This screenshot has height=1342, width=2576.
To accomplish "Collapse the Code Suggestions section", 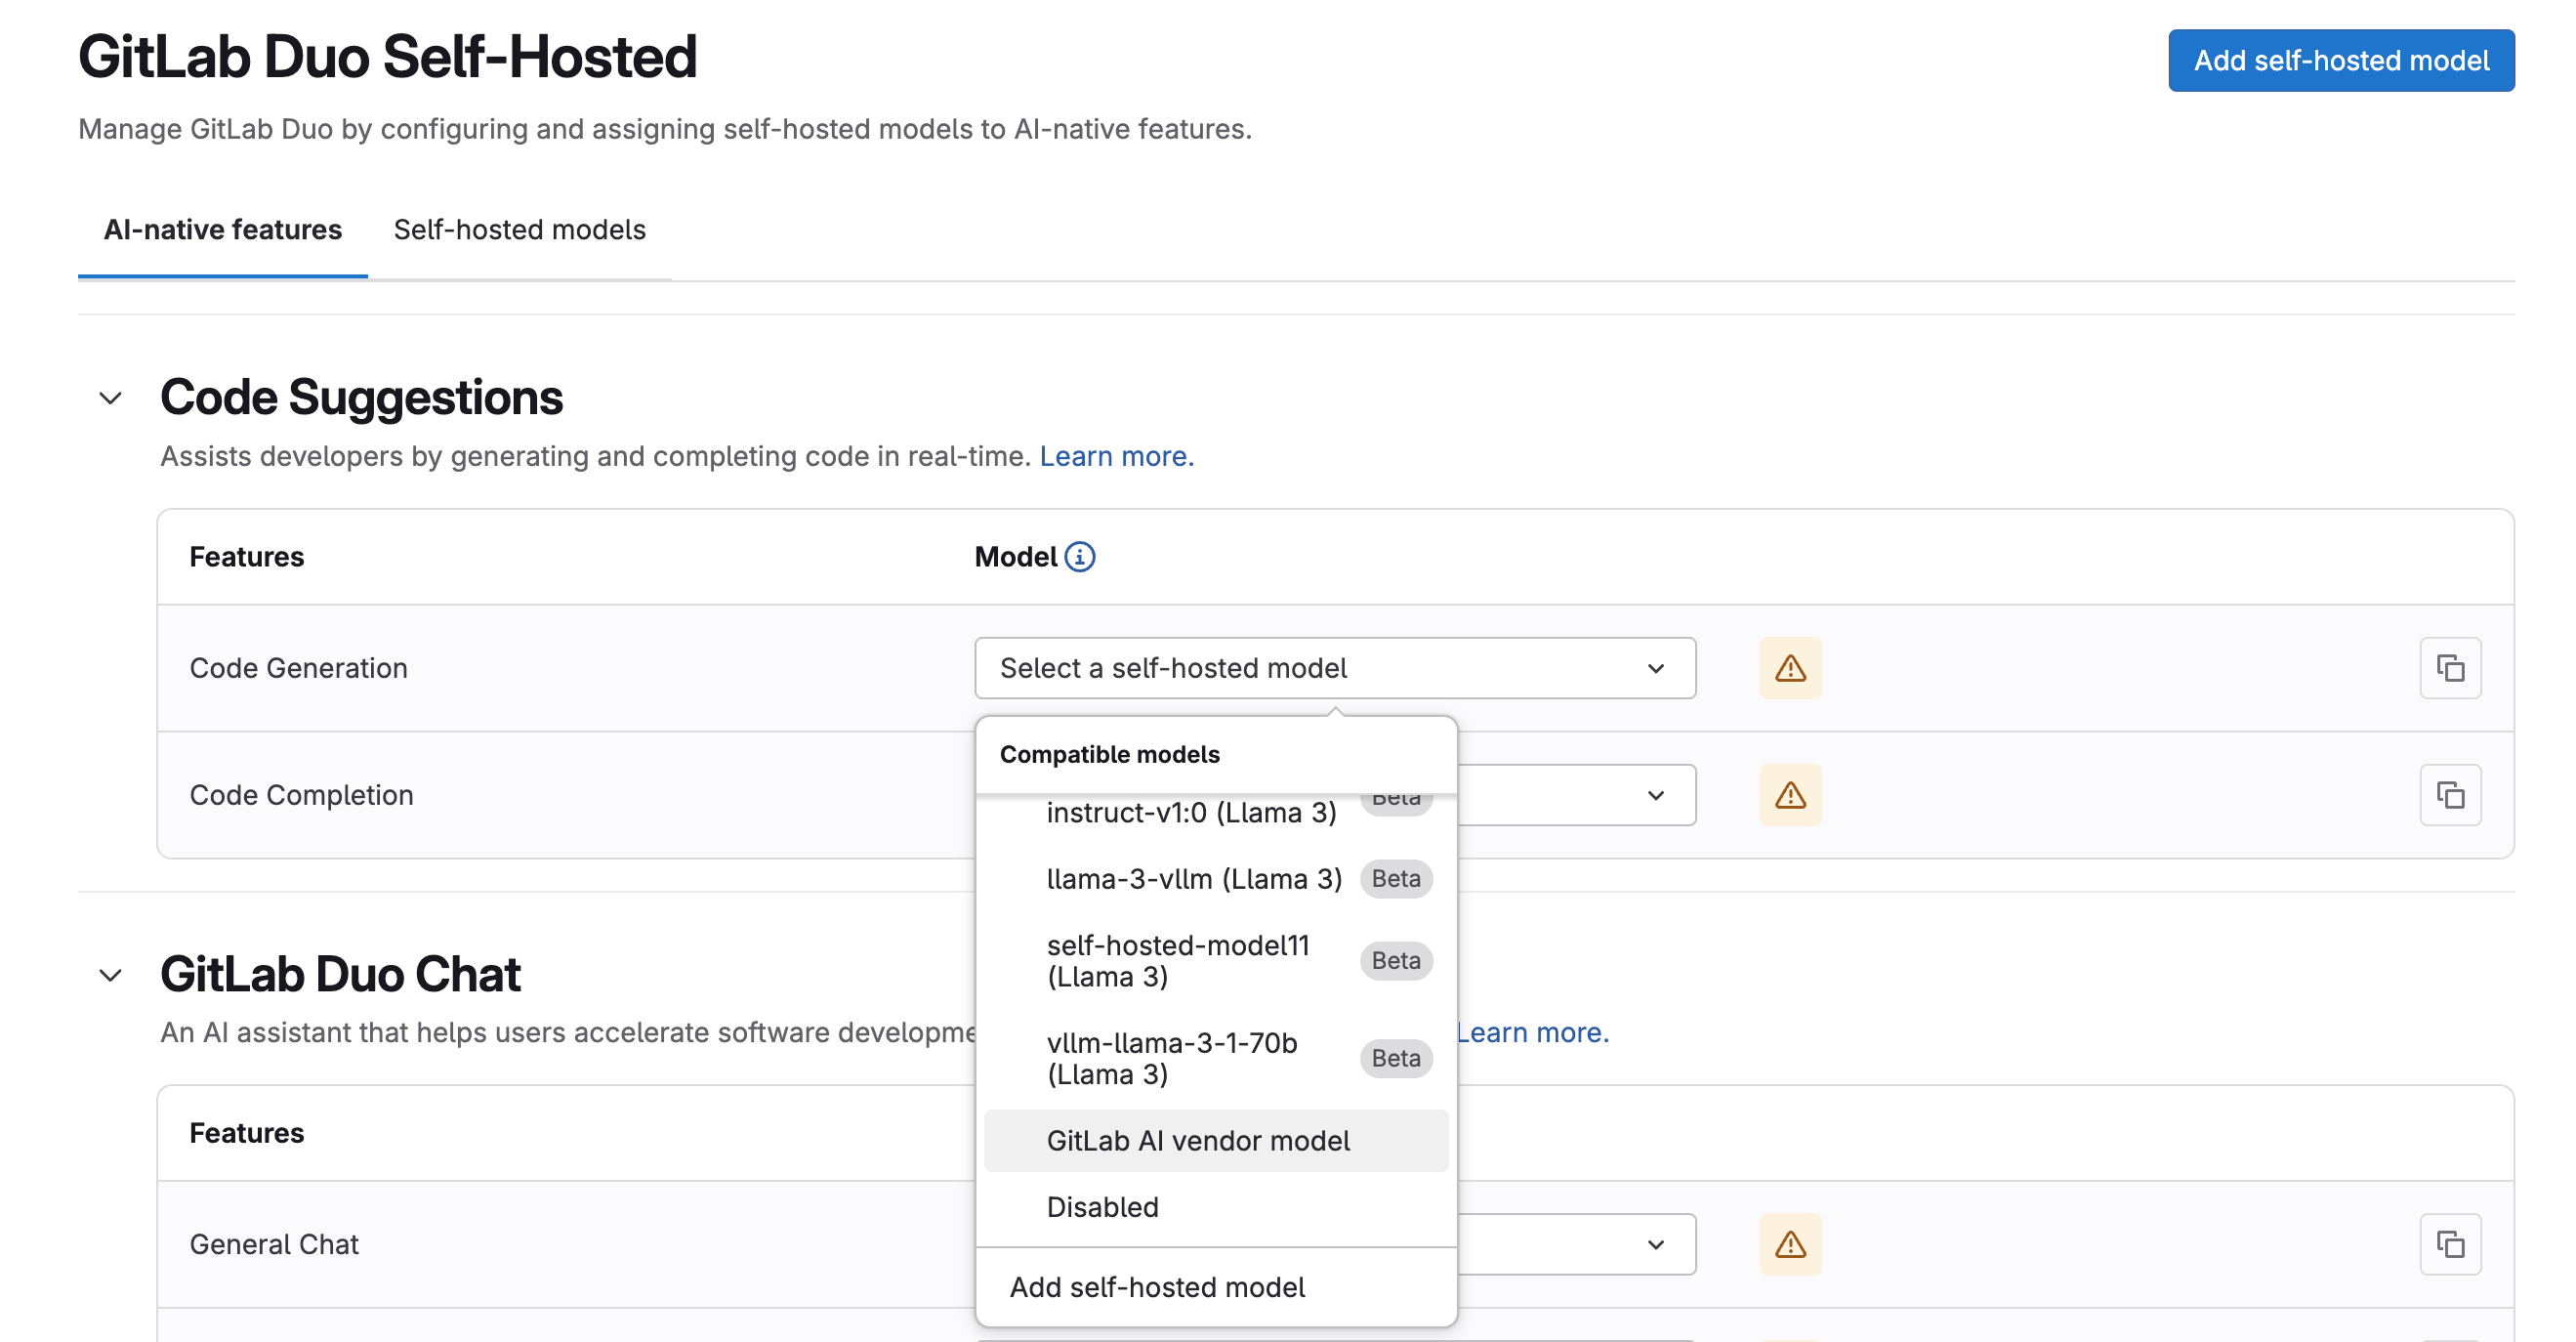I will coord(110,398).
